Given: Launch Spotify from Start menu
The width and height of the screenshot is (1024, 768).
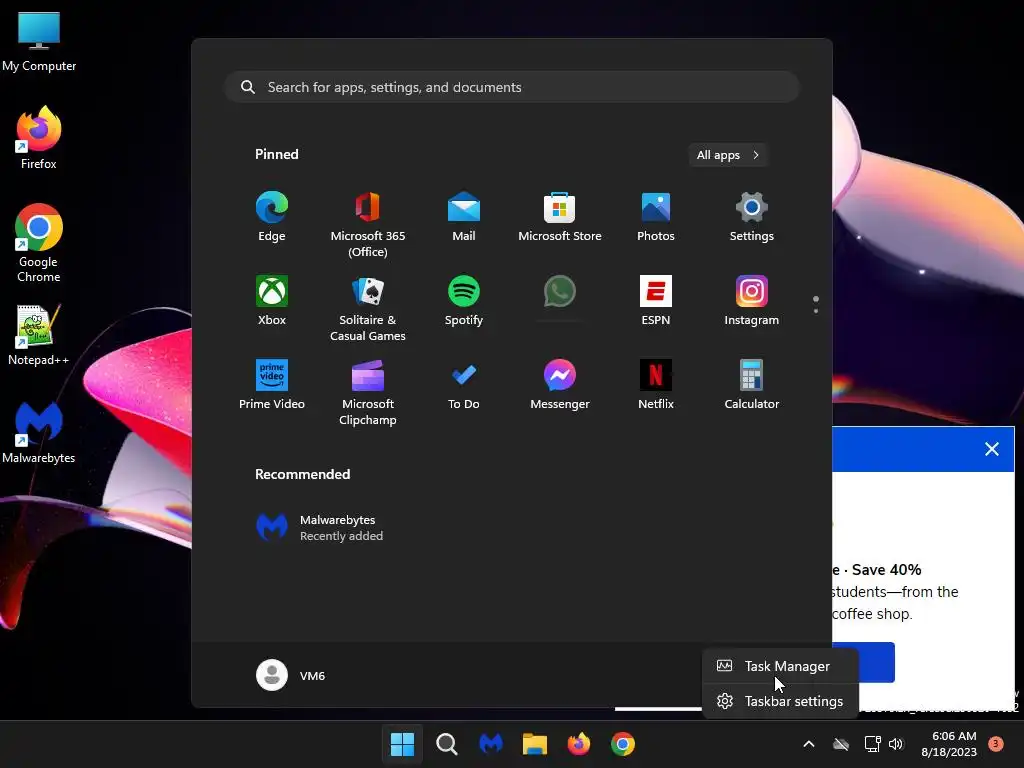Looking at the screenshot, I should coord(464,301).
